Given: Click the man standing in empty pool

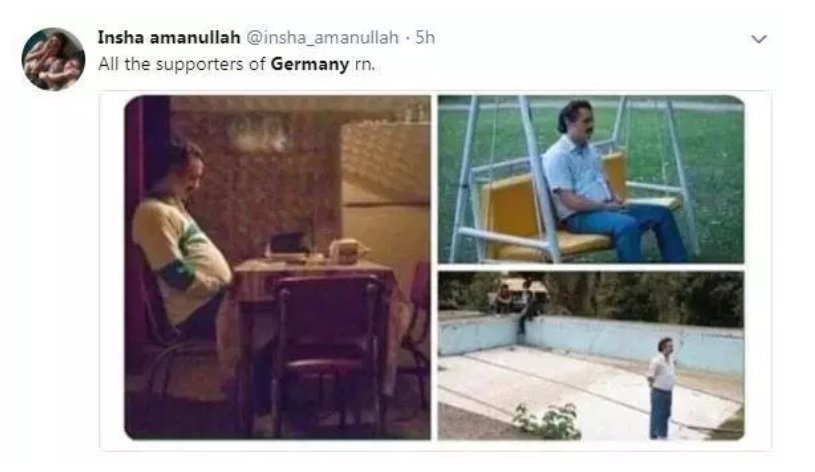Looking at the screenshot, I should point(662,387).
